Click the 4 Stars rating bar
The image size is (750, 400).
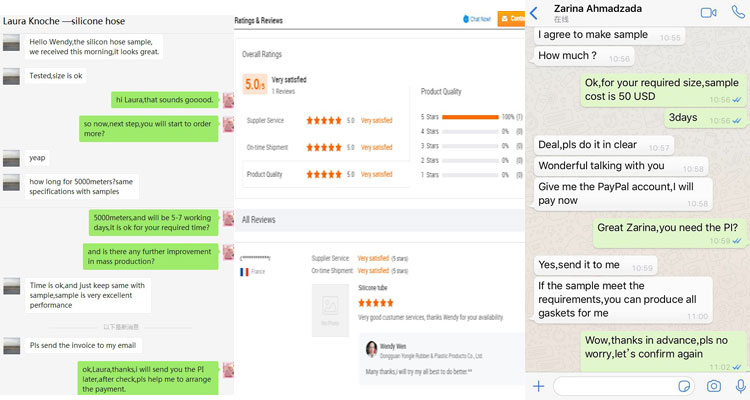pos(469,131)
